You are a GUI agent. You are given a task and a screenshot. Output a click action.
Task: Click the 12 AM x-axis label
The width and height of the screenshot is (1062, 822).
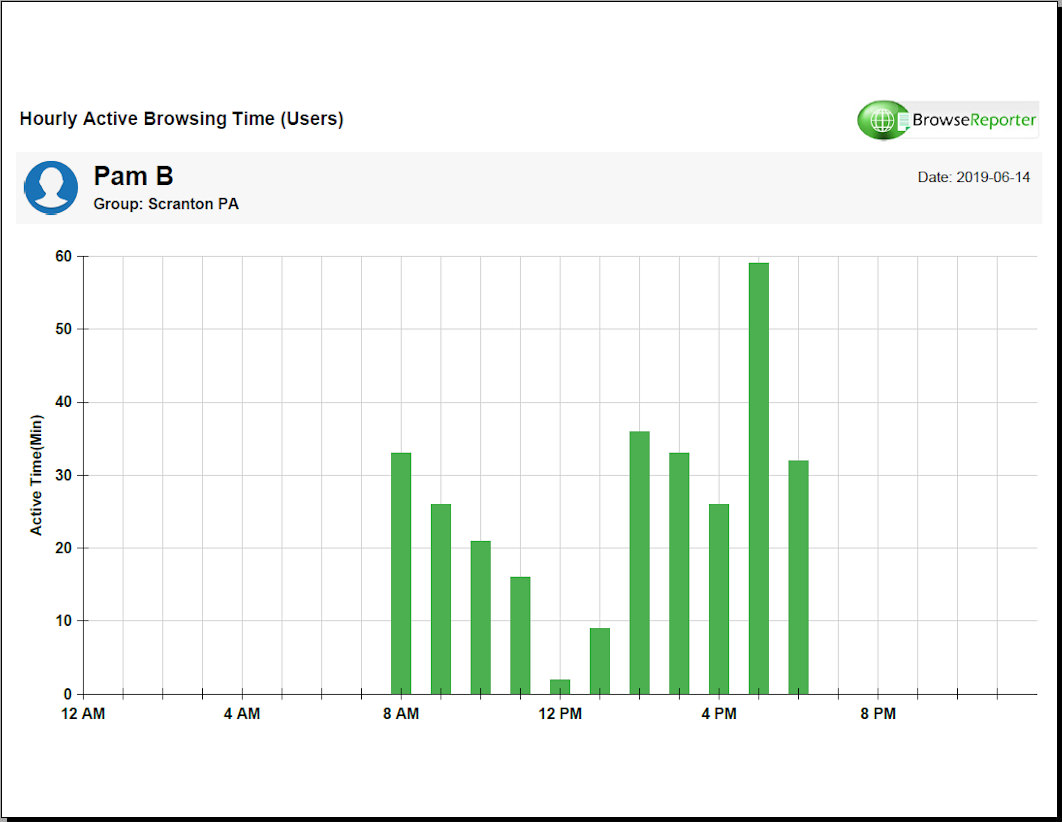(83, 714)
